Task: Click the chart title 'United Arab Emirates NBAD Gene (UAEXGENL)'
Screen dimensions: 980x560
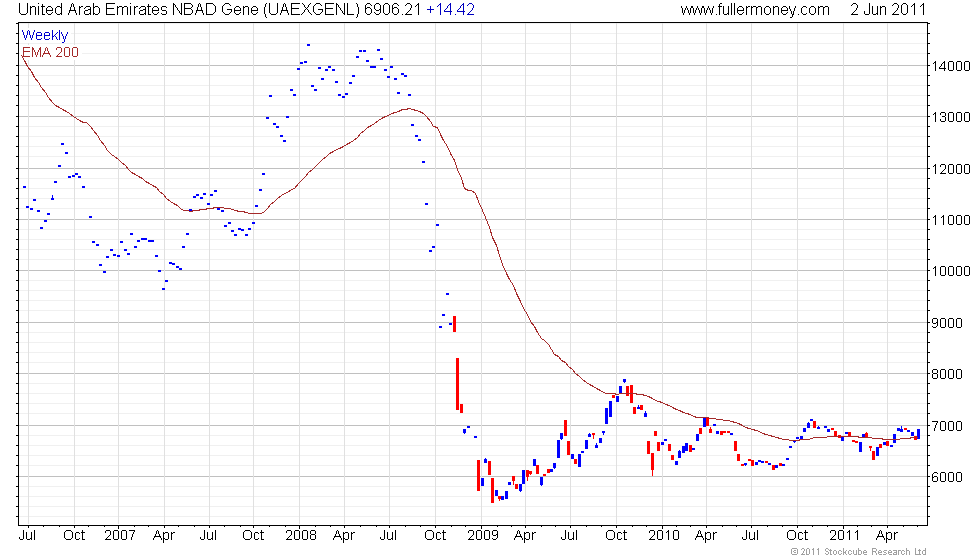Action: (189, 10)
